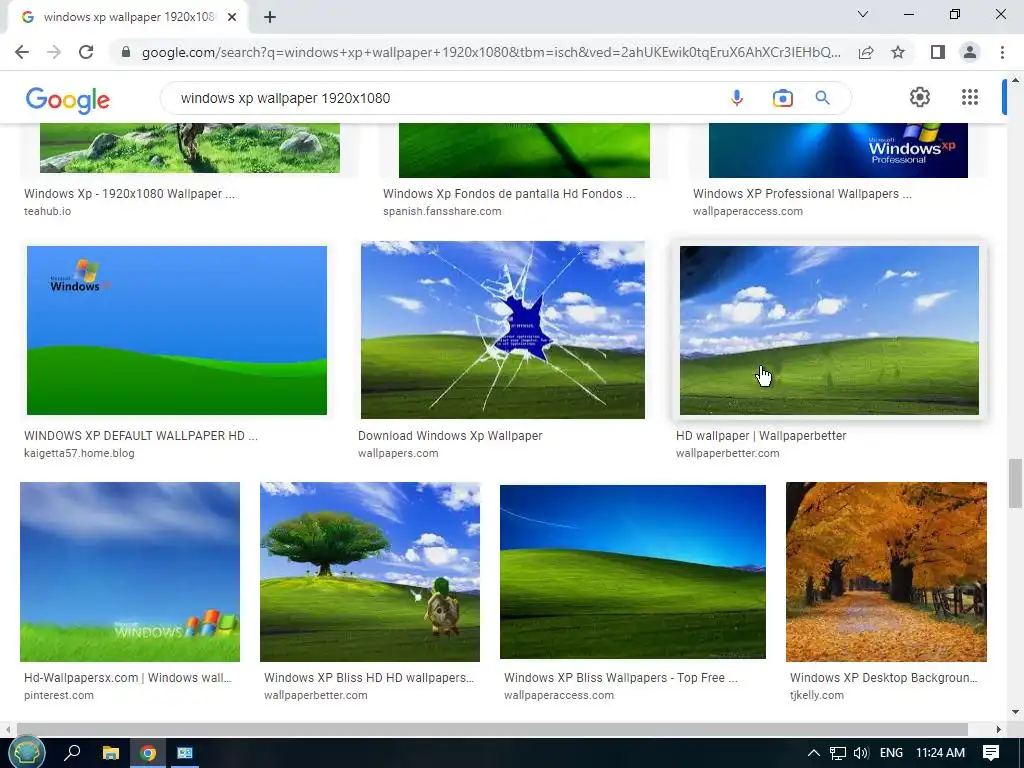This screenshot has height=768, width=1024.
Task: Start search by voice microphone
Action: pyautogui.click(x=737, y=98)
